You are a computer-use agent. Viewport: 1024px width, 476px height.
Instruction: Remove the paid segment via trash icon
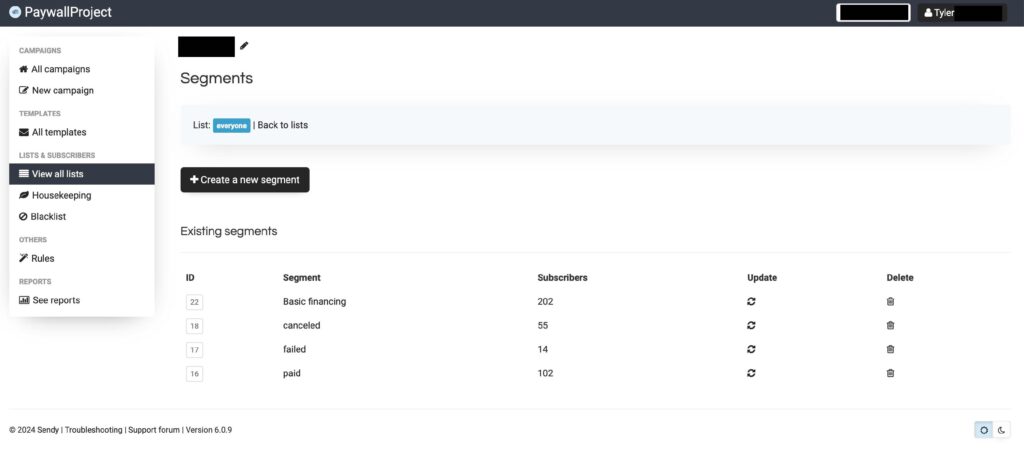point(890,373)
